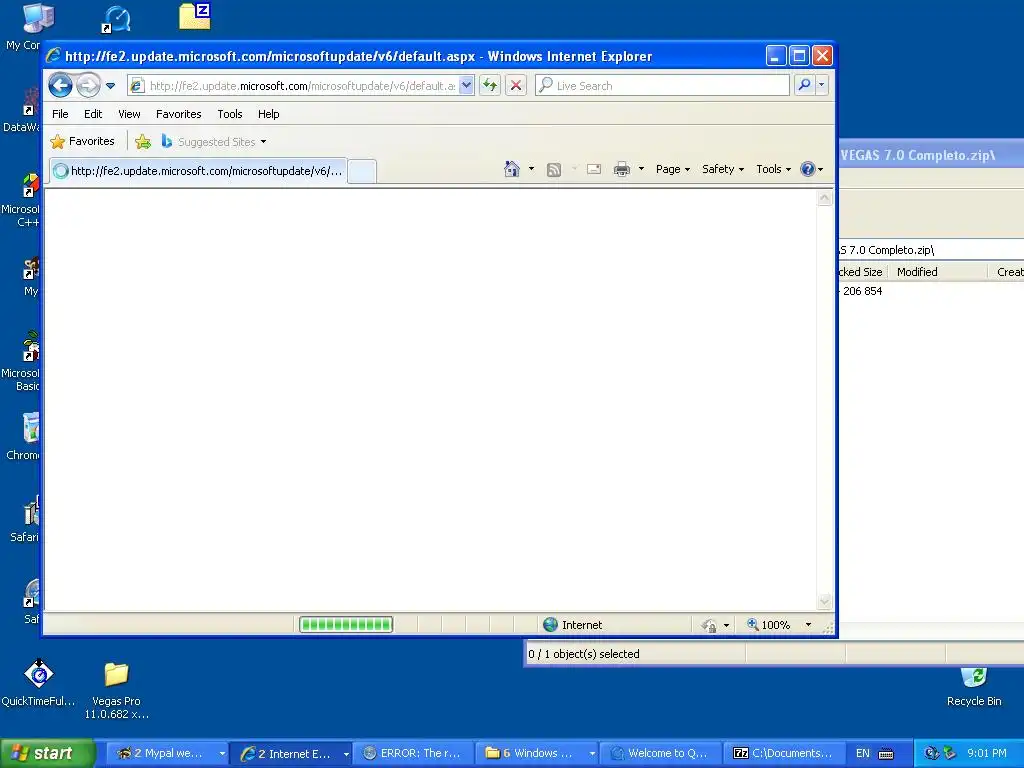
Task: Select the QuickTime shortcut desktop icon
Action: (116, 20)
